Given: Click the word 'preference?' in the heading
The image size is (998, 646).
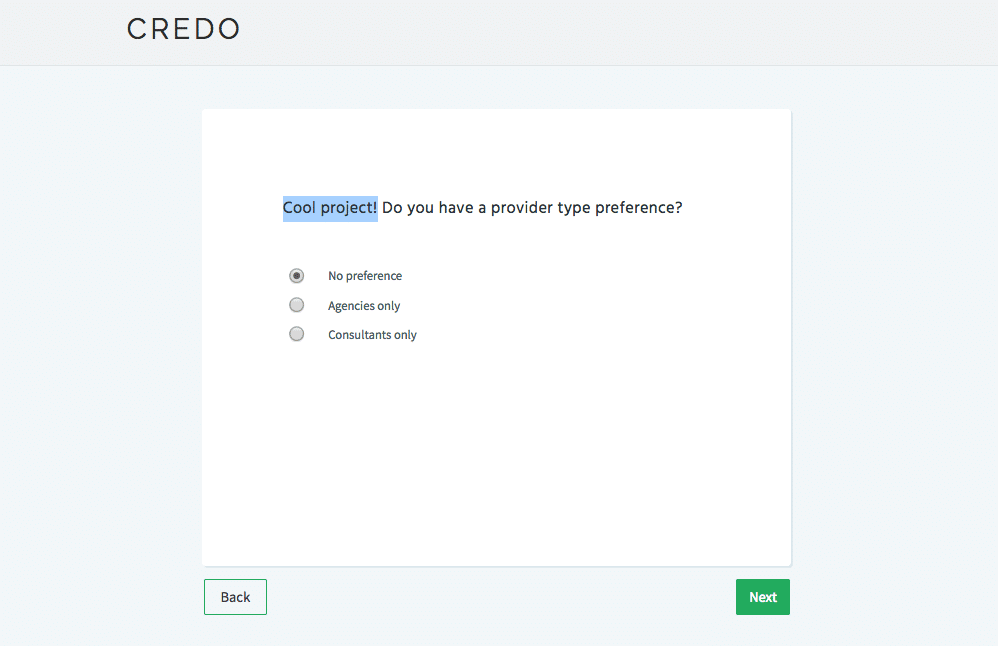Looking at the screenshot, I should (x=638, y=208).
